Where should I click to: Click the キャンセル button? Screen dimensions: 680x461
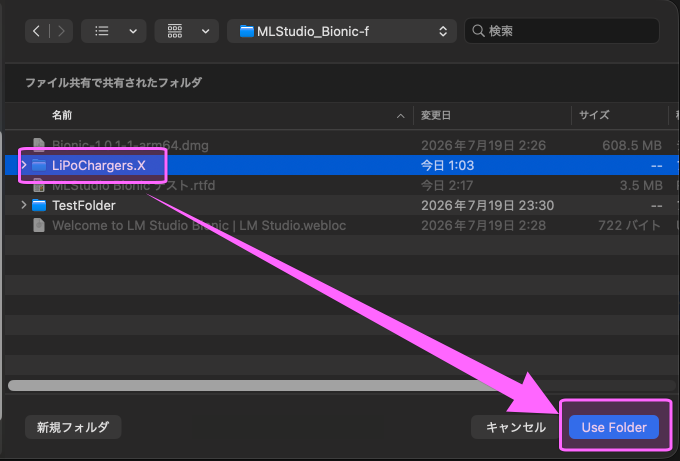pos(516,427)
